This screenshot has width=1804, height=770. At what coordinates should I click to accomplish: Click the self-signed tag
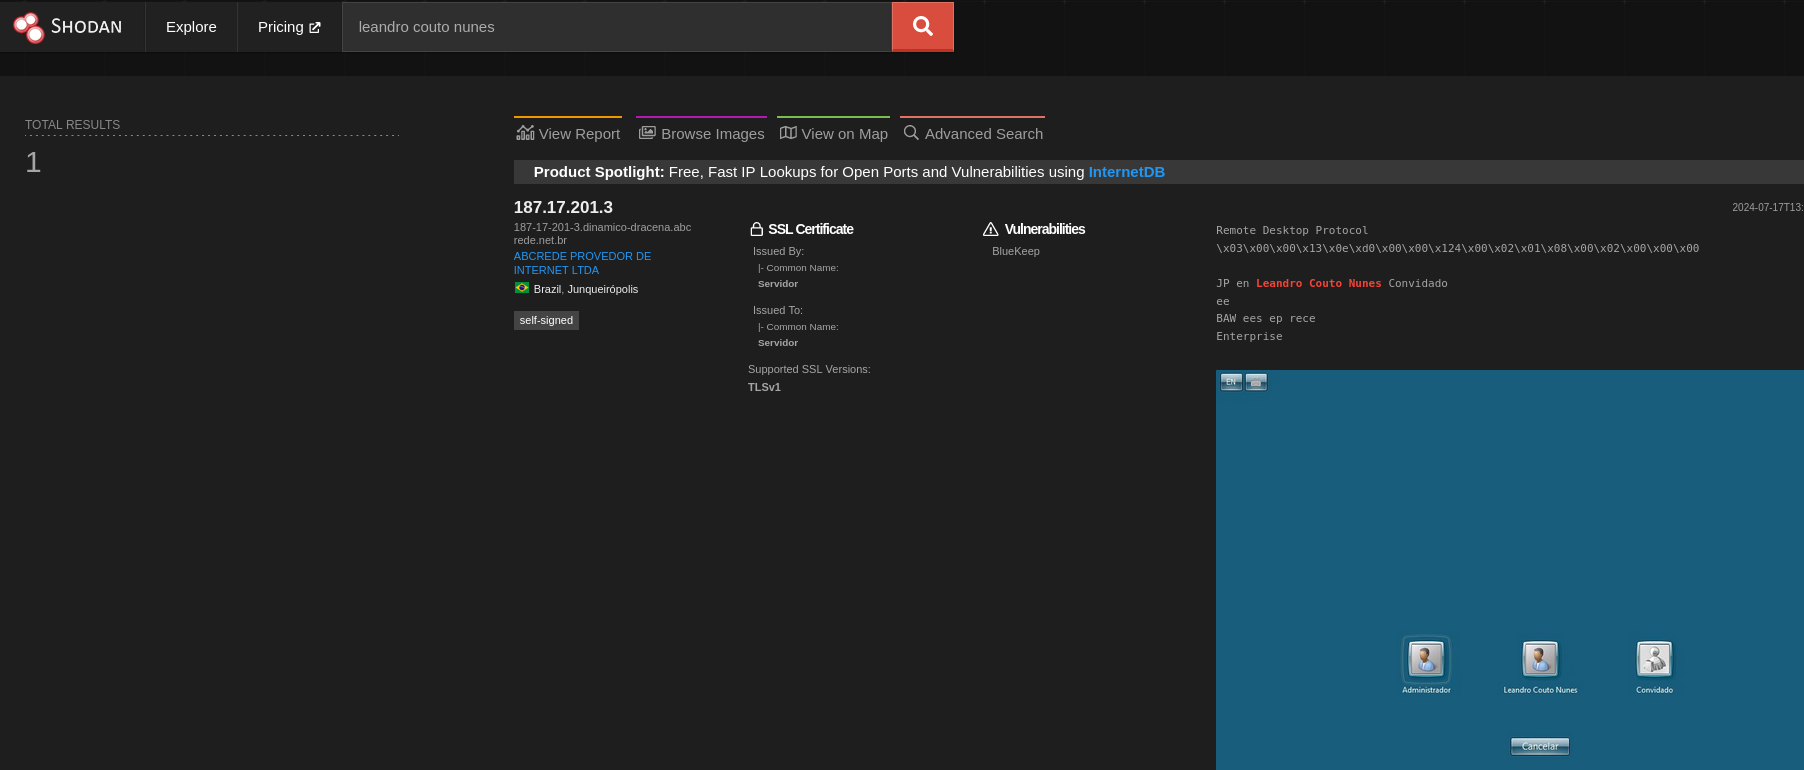point(546,320)
